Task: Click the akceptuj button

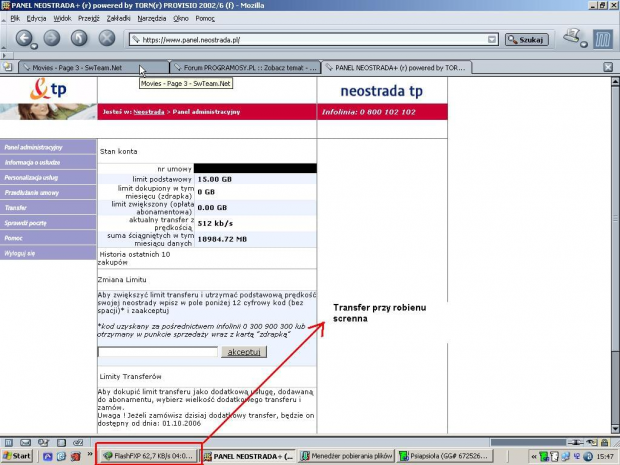Action: (x=244, y=352)
